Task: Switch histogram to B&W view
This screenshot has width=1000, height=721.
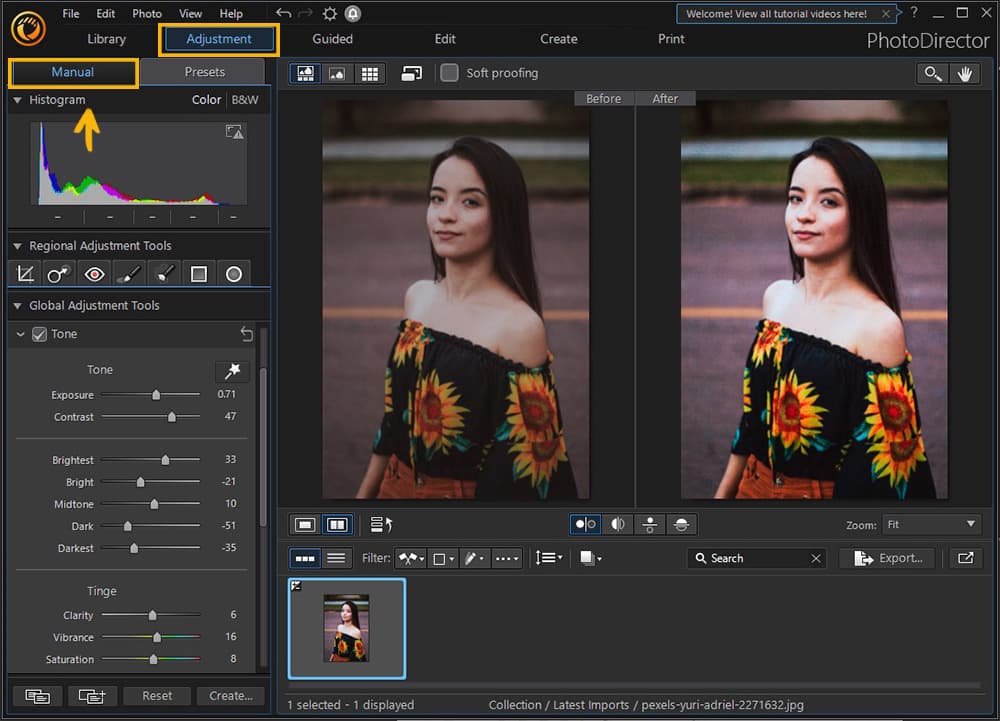Action: [x=243, y=100]
